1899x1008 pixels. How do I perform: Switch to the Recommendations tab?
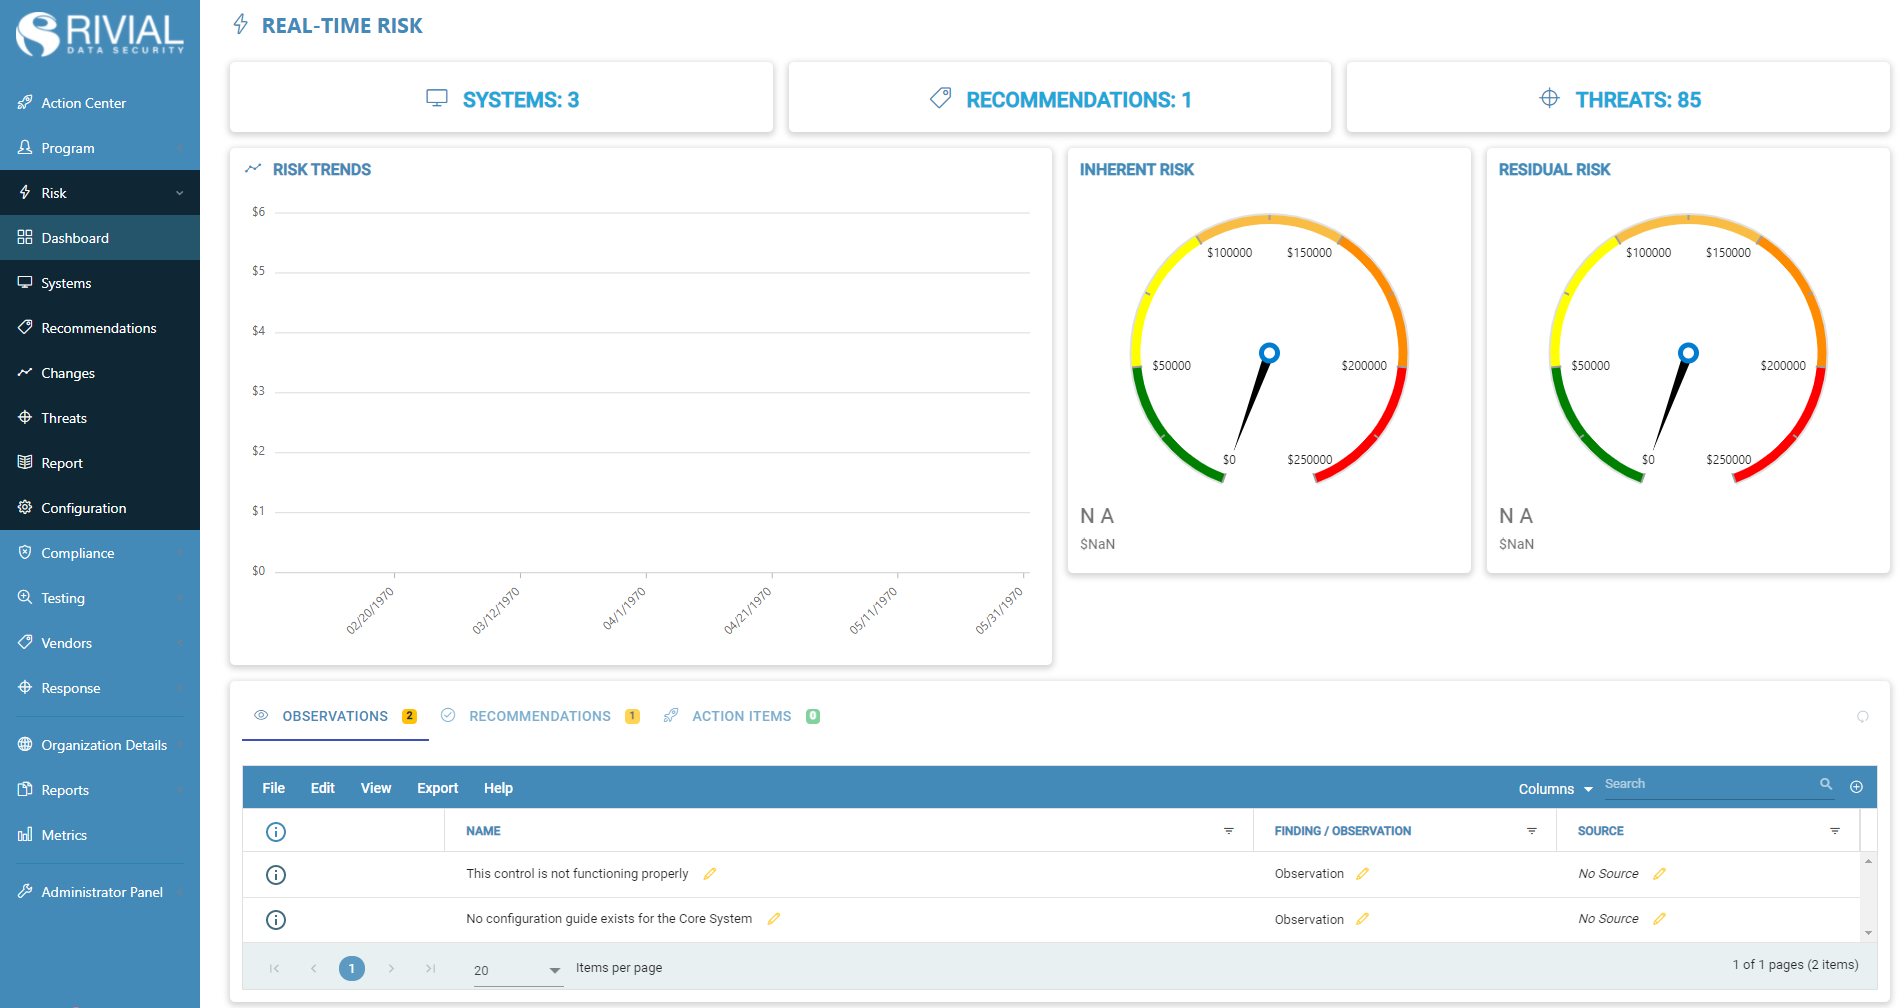[x=540, y=716]
